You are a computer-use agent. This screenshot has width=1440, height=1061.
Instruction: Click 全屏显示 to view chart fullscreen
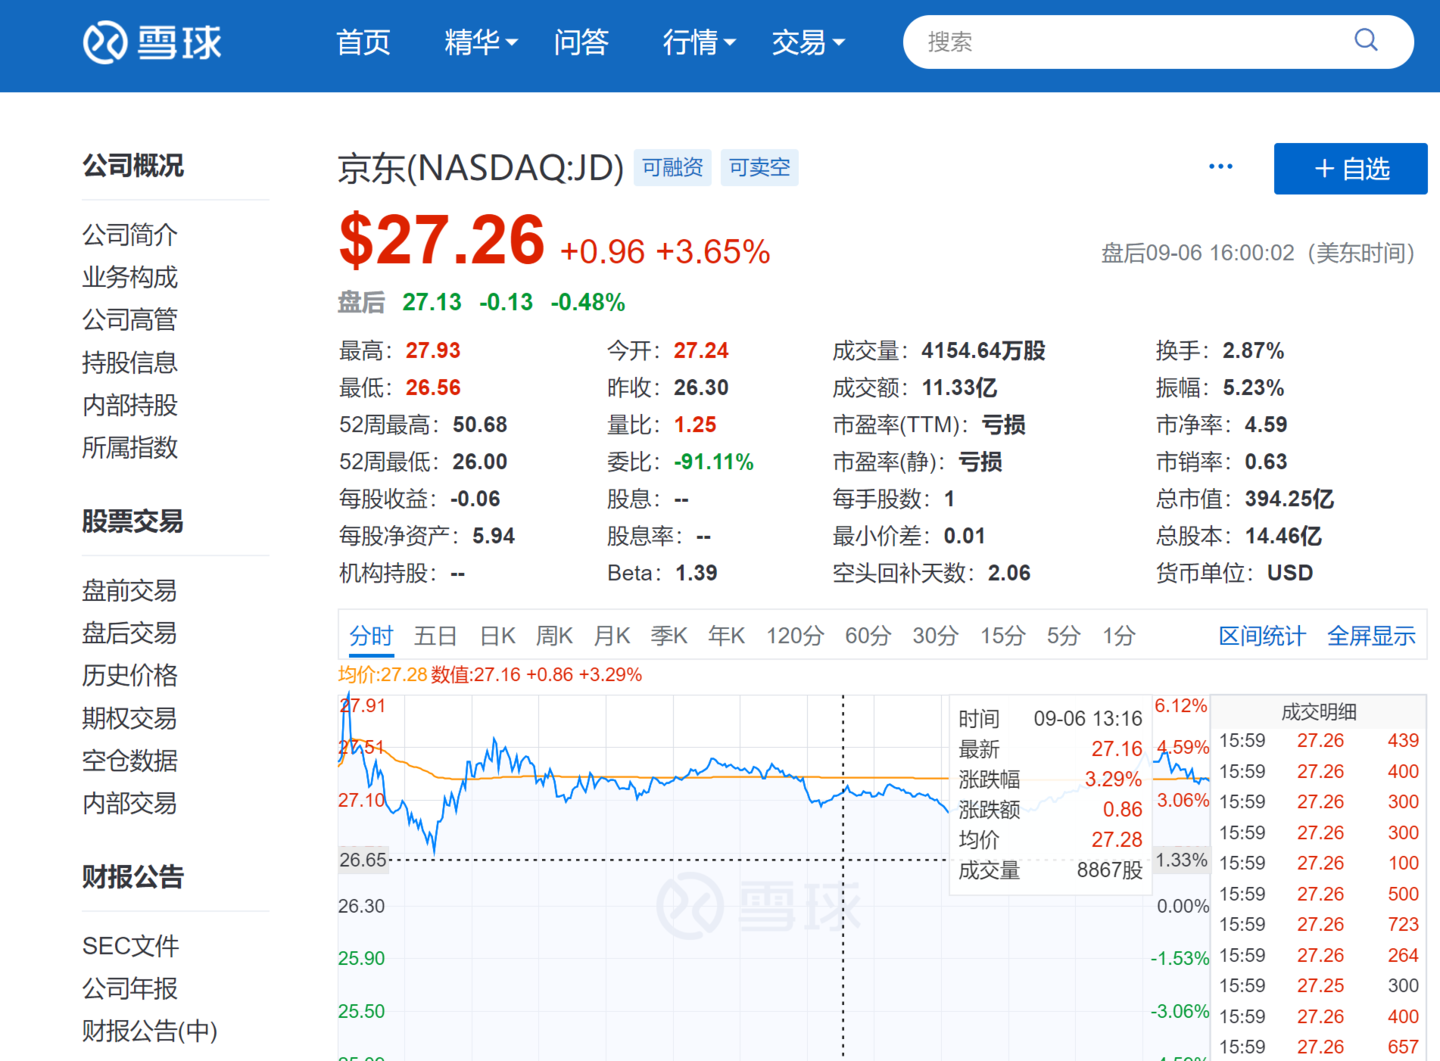pyautogui.click(x=1371, y=636)
